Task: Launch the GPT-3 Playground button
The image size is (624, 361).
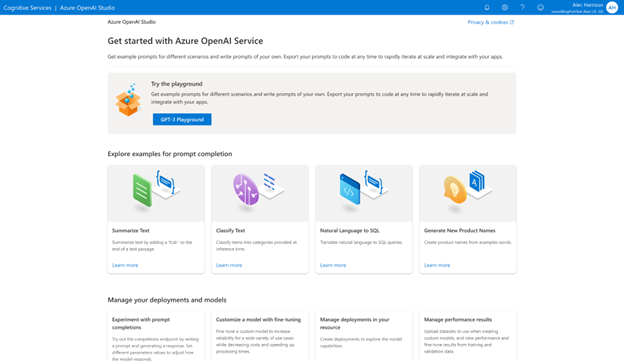Action: tap(182, 119)
